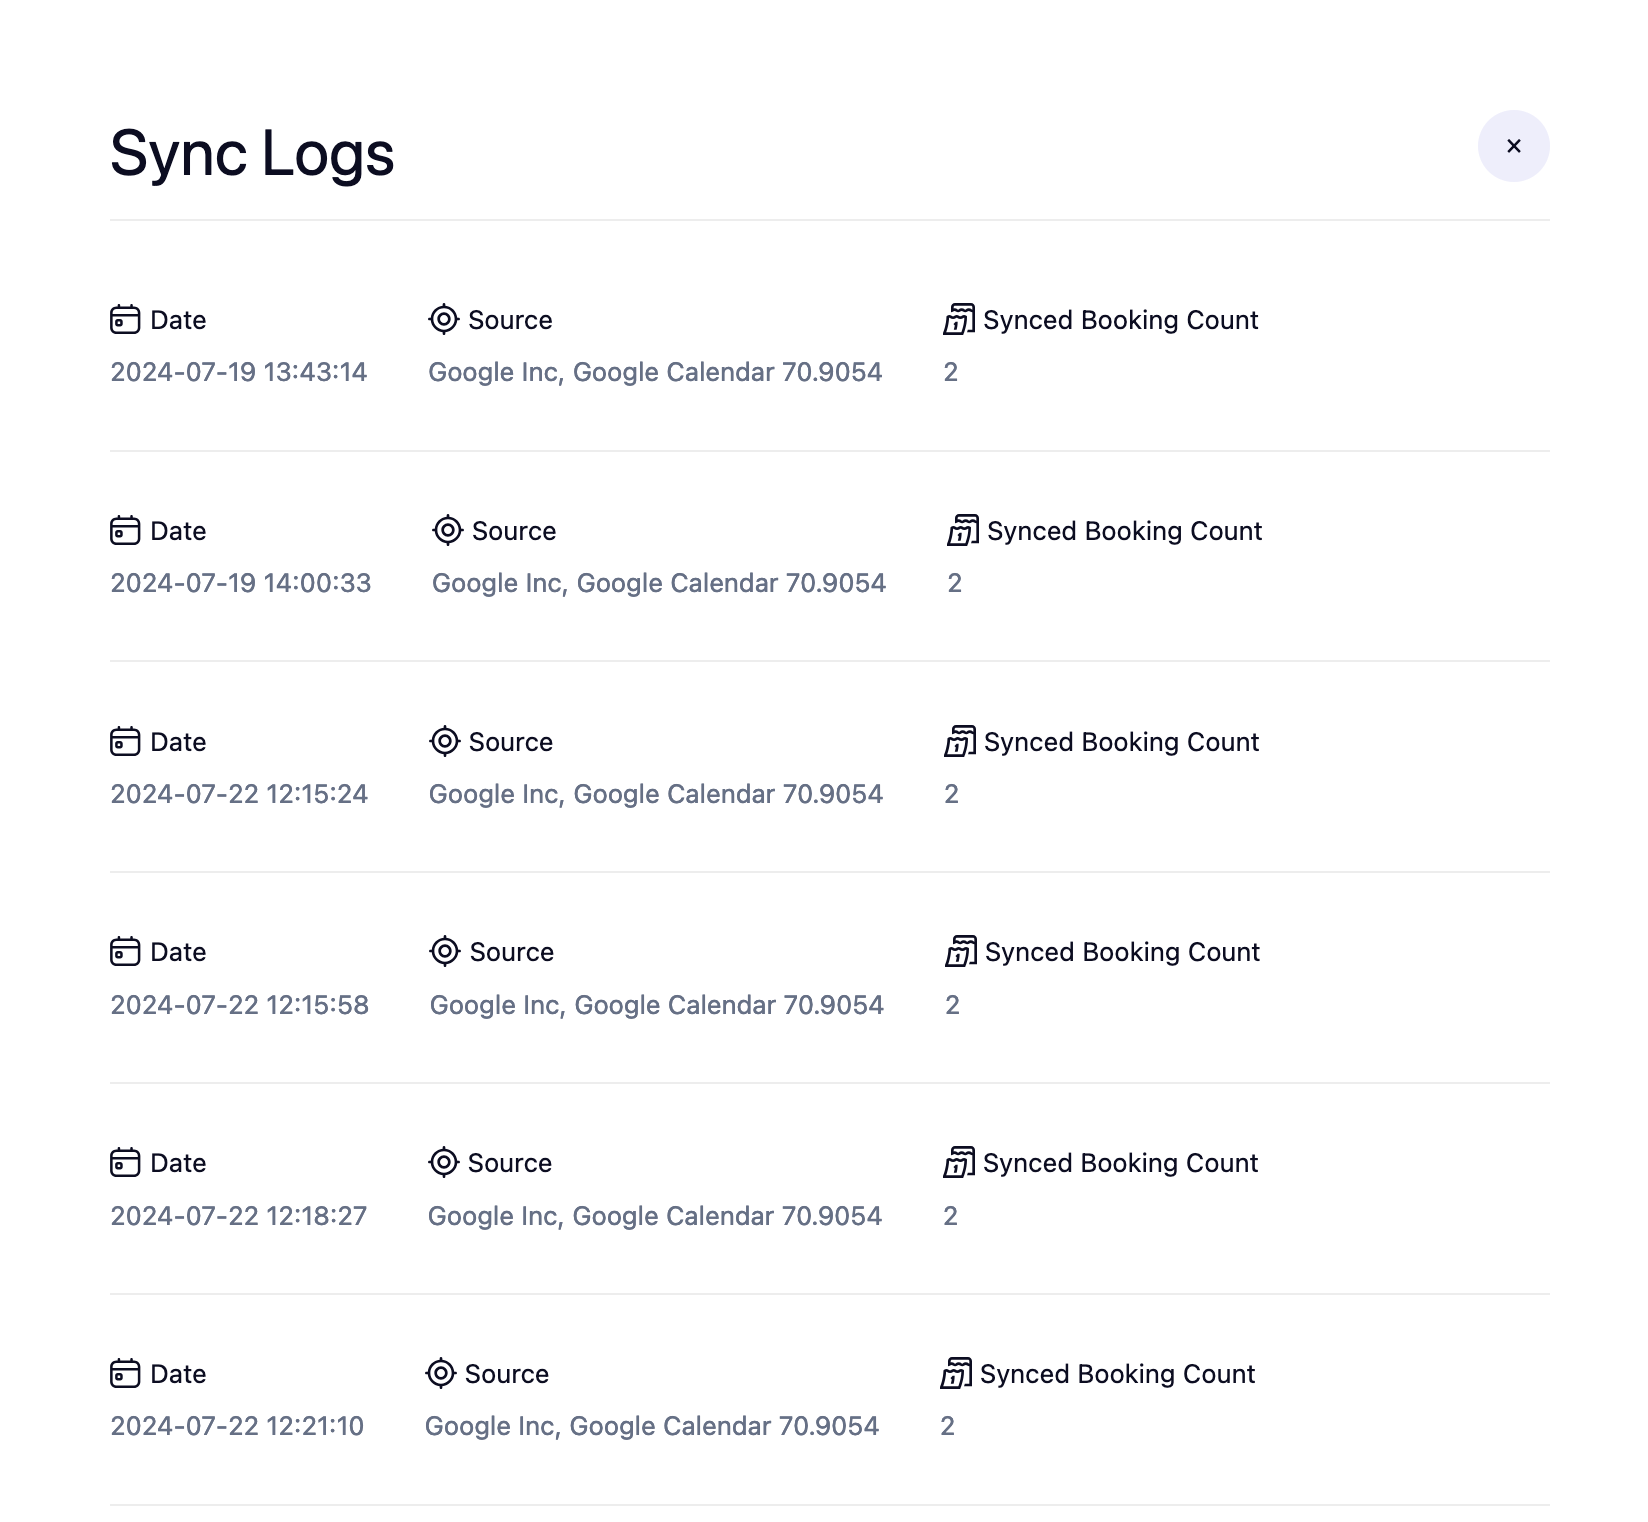Select the 2024-07-19 13:43:14 timestamp
1648x1522 pixels.
239,372
